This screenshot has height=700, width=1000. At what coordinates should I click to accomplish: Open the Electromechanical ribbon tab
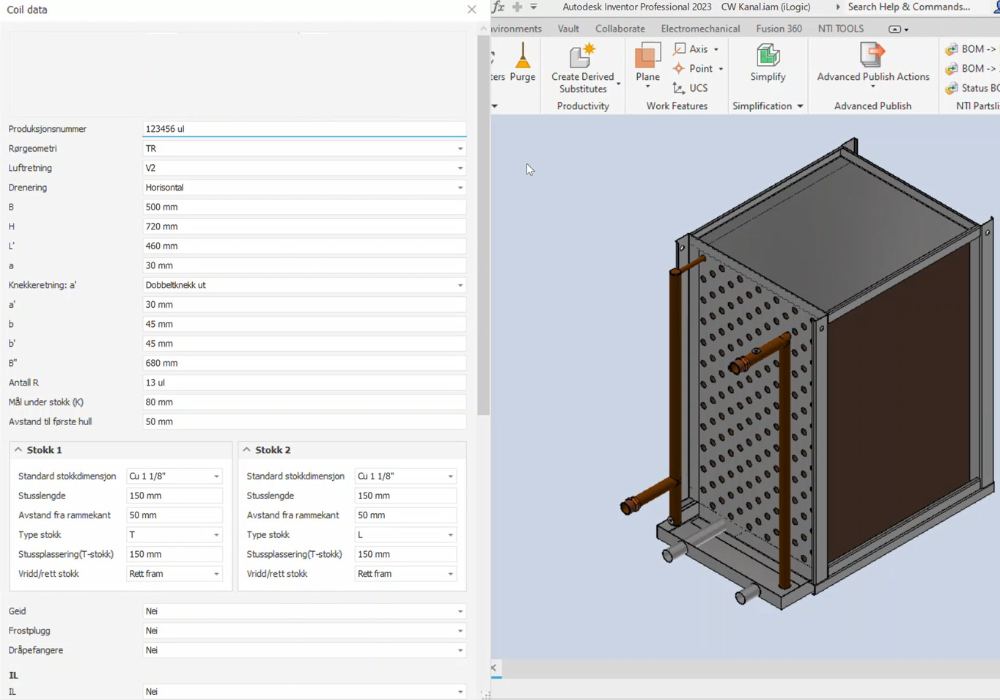pyautogui.click(x=700, y=29)
